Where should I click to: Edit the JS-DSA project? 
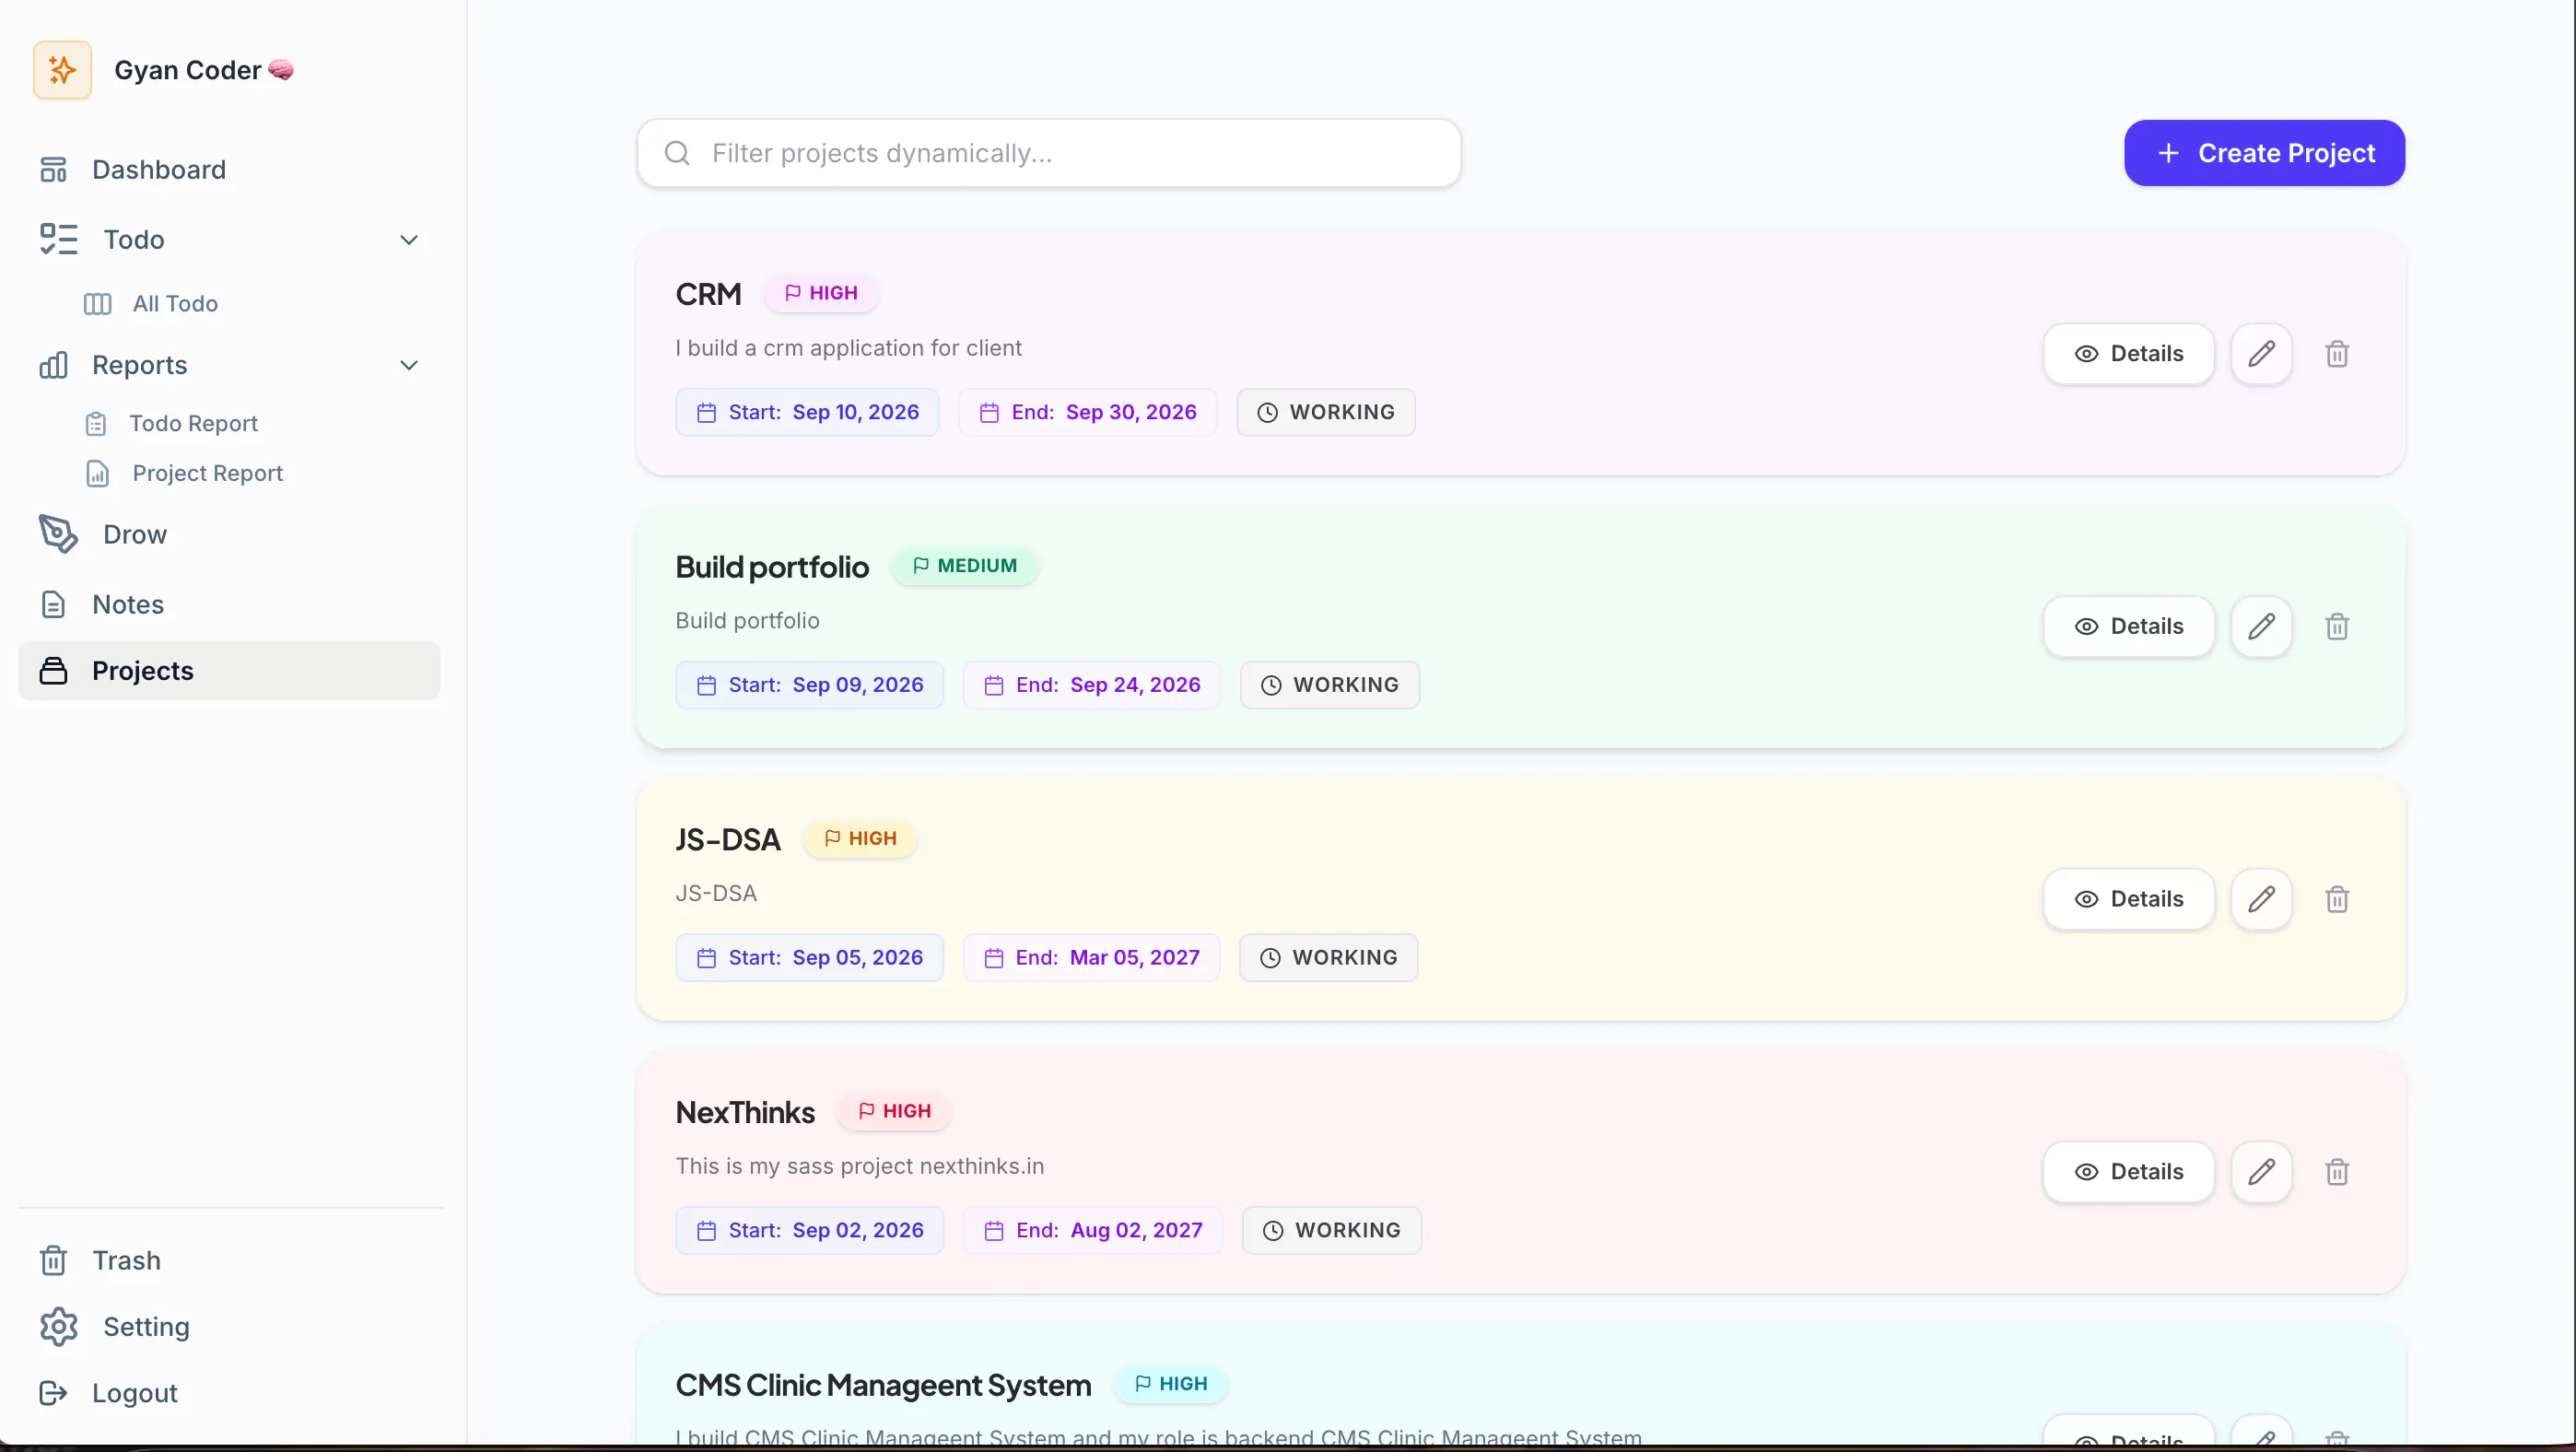(x=2261, y=900)
